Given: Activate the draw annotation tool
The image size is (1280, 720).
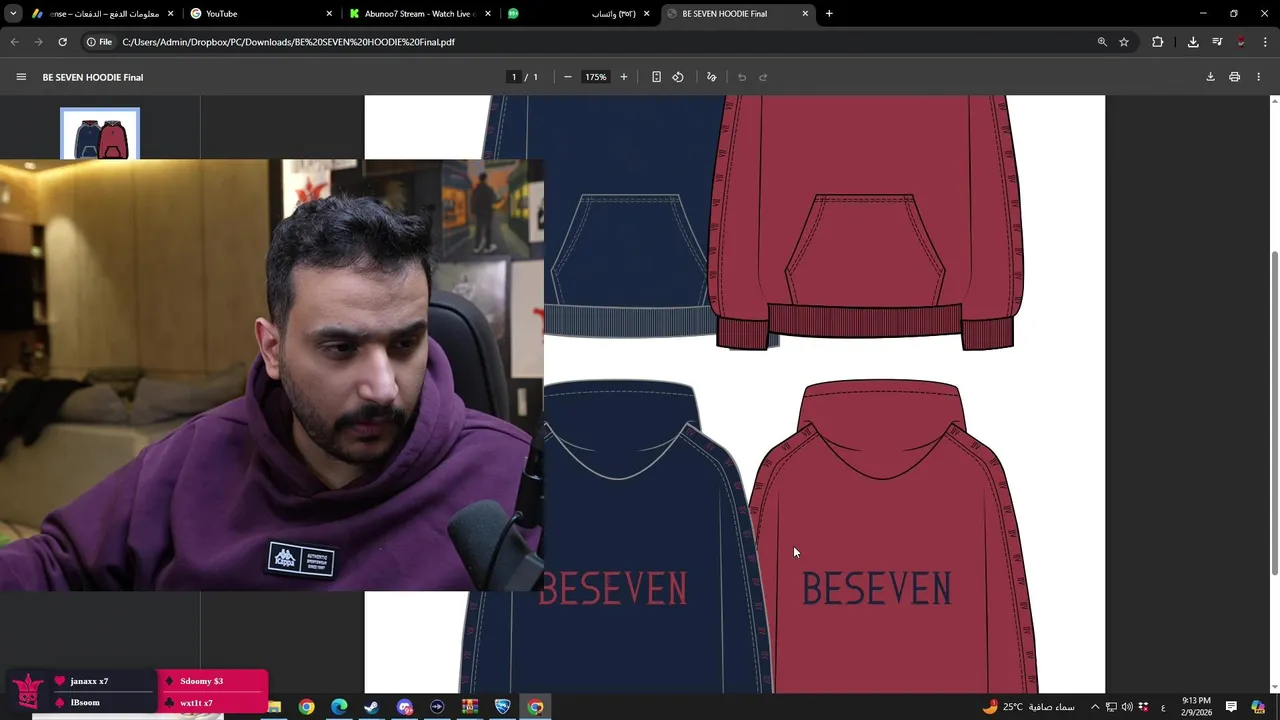Looking at the screenshot, I should [x=712, y=77].
